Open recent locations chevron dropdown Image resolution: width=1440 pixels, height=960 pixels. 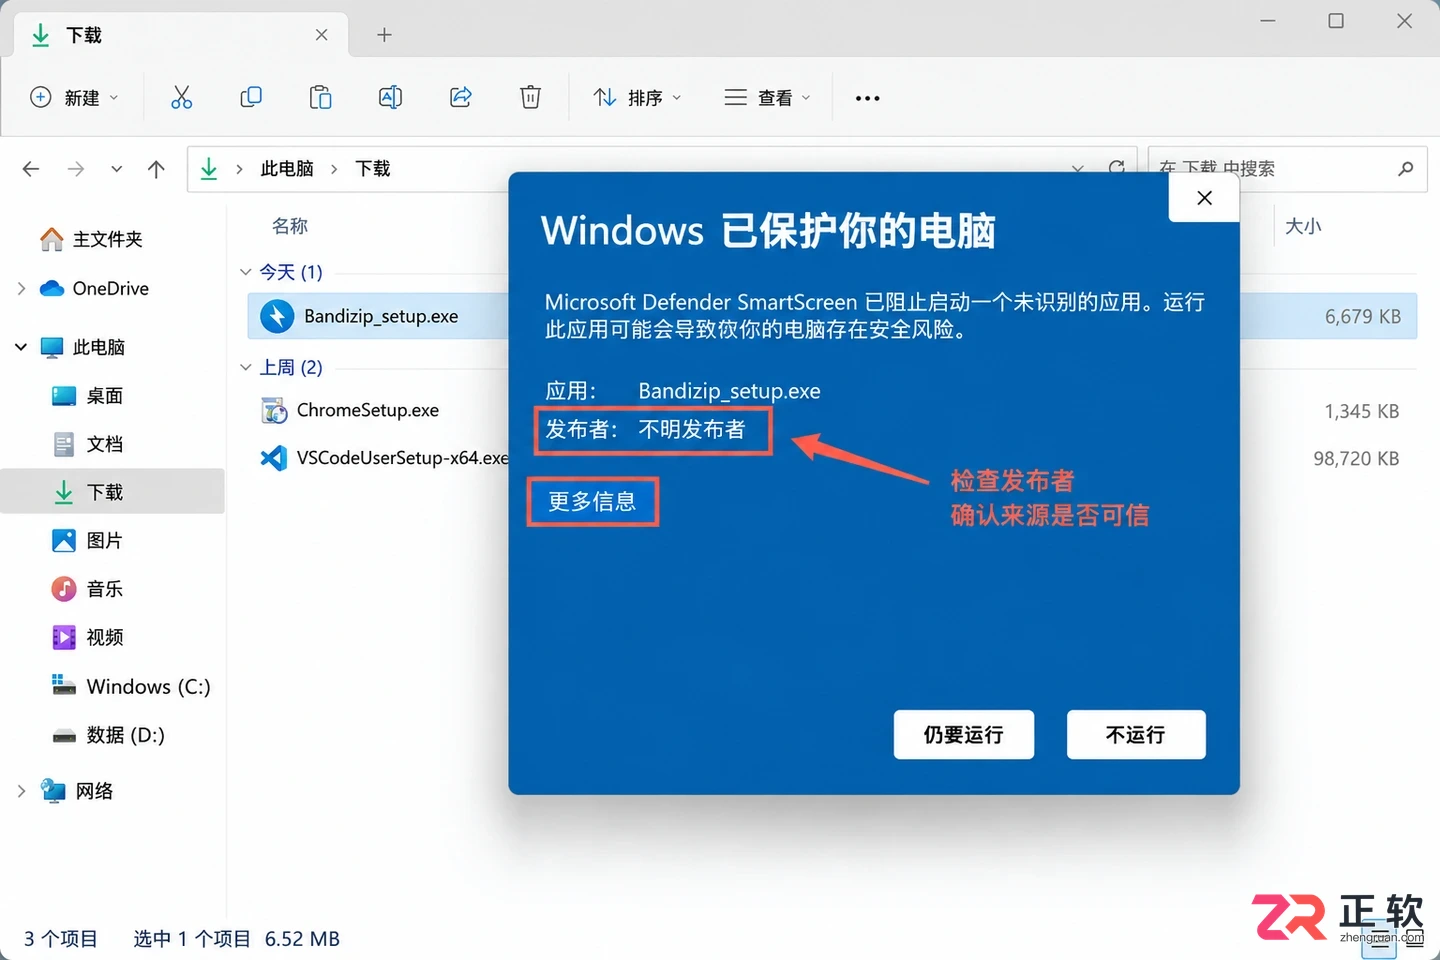[117, 169]
